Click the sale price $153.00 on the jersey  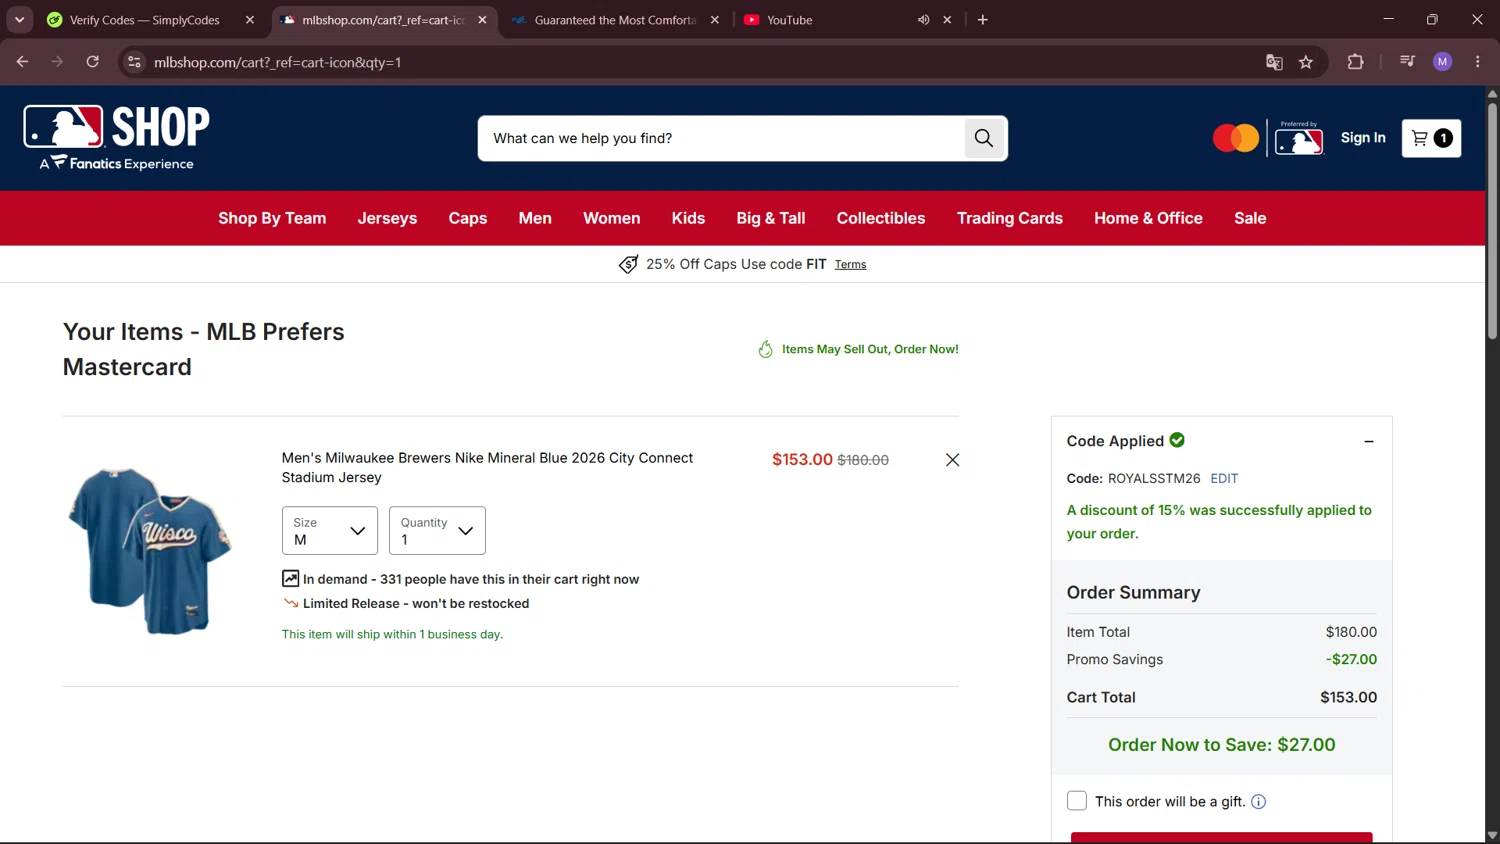tap(802, 460)
